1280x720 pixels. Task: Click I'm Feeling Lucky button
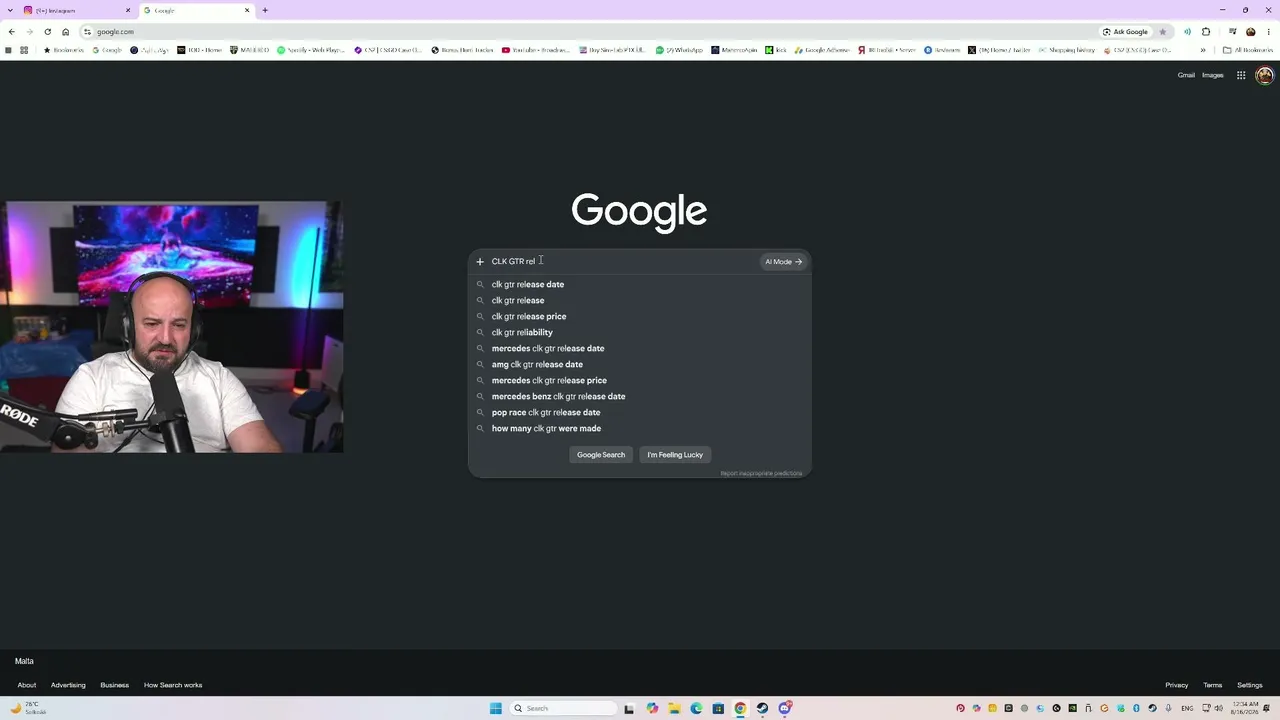click(x=675, y=455)
